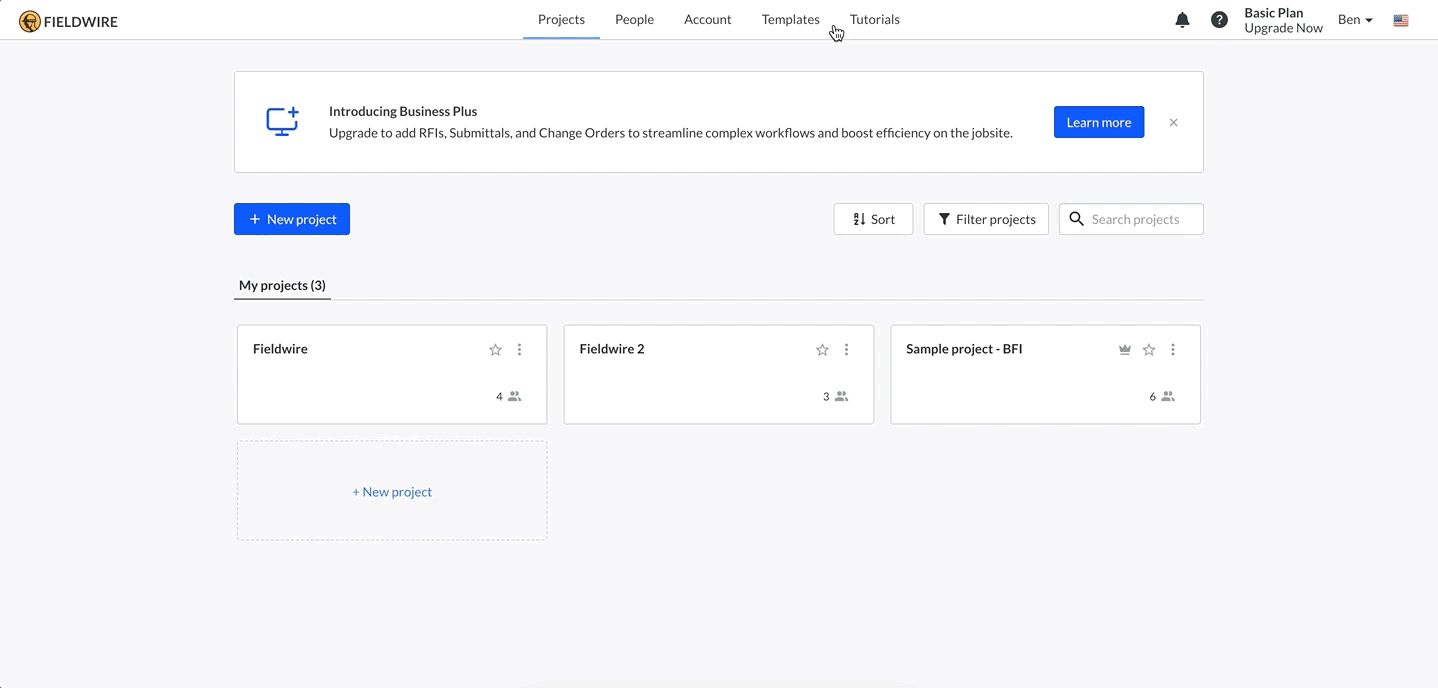Click the people icon on Fieldwire 2 card
Viewport: 1438px width, 688px height.
(x=841, y=397)
